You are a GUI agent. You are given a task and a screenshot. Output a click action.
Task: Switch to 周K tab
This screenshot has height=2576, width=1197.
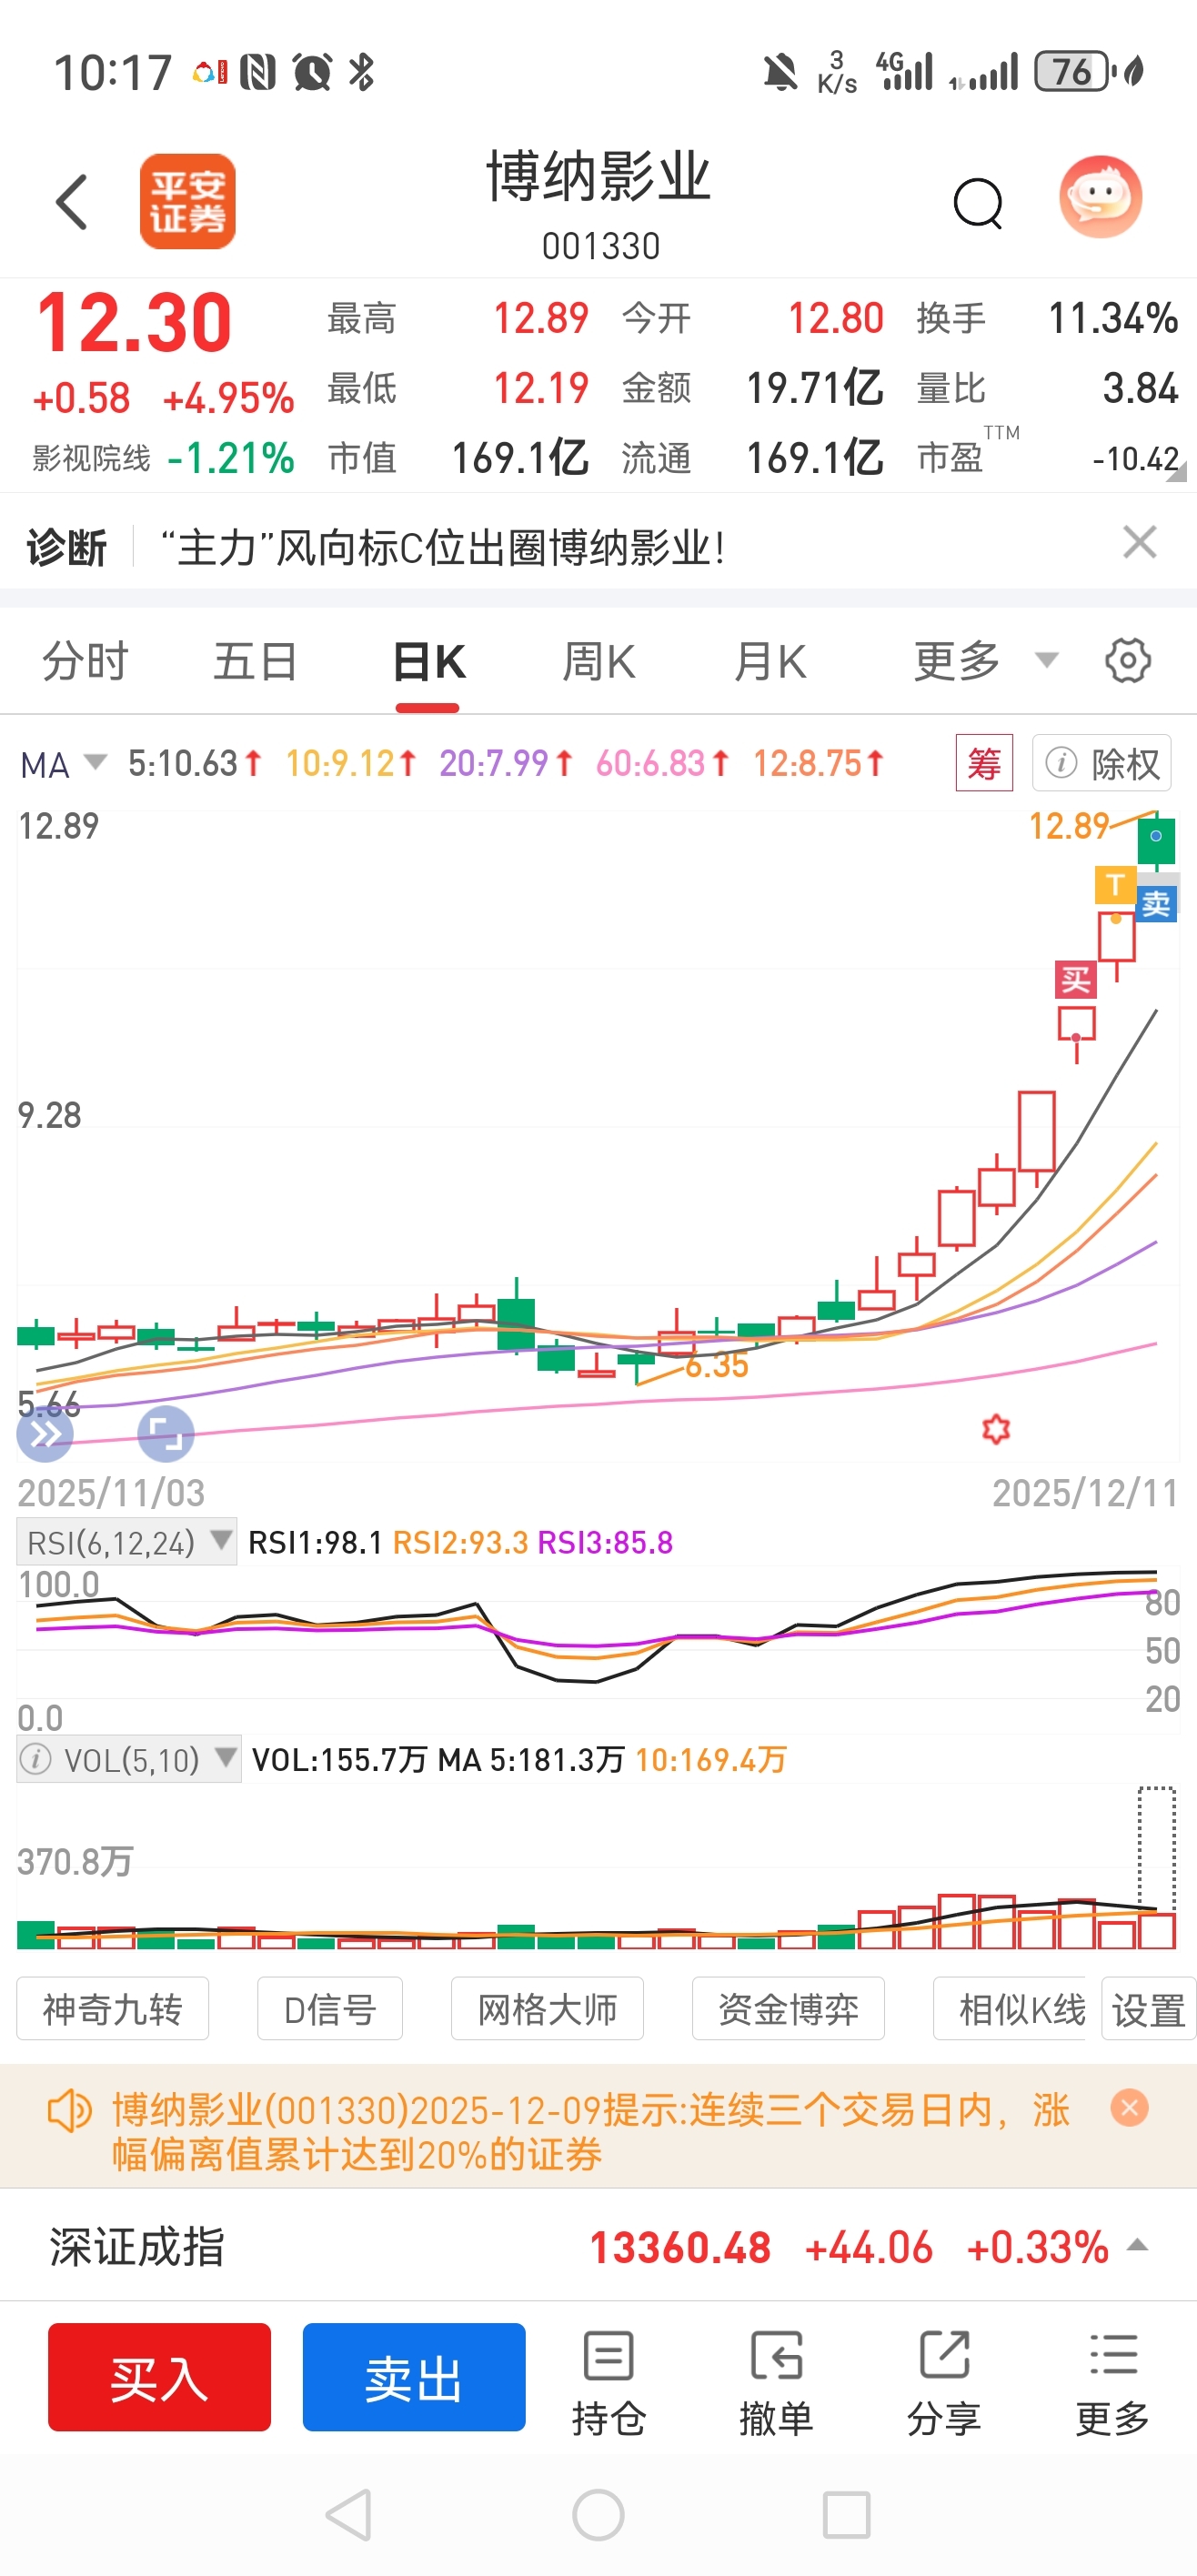point(598,661)
